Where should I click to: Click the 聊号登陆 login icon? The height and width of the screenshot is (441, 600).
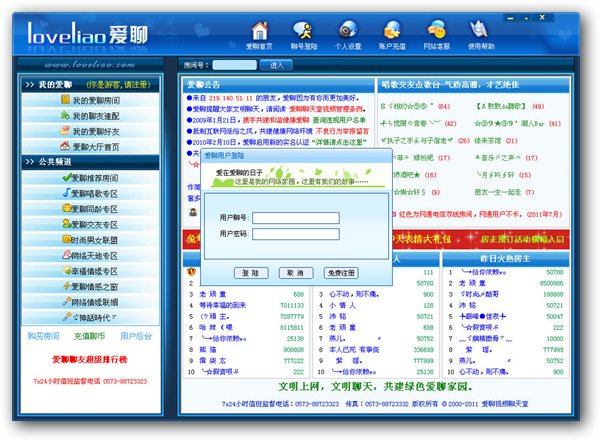tap(303, 36)
